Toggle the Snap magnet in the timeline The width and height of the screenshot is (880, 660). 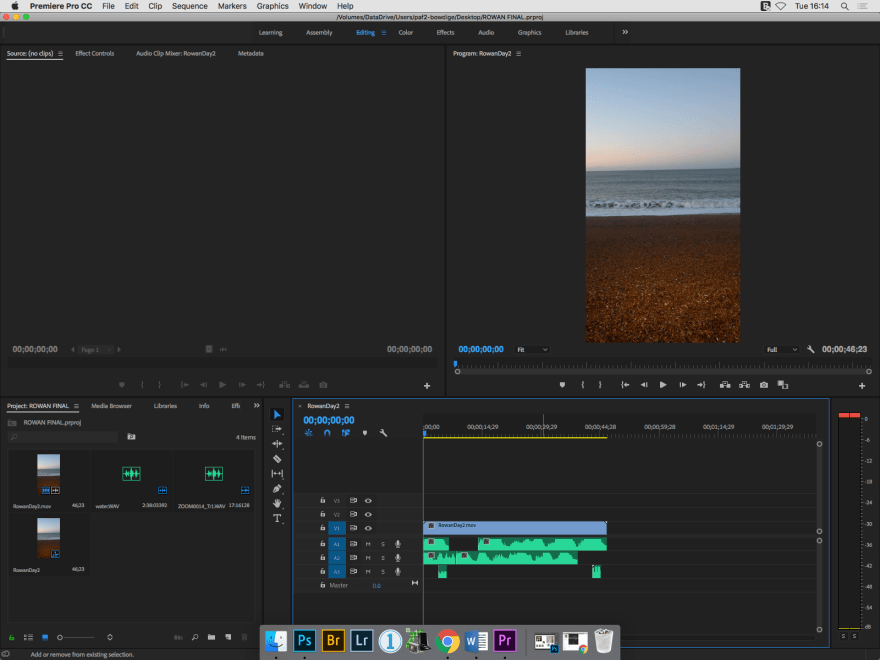(x=328, y=432)
